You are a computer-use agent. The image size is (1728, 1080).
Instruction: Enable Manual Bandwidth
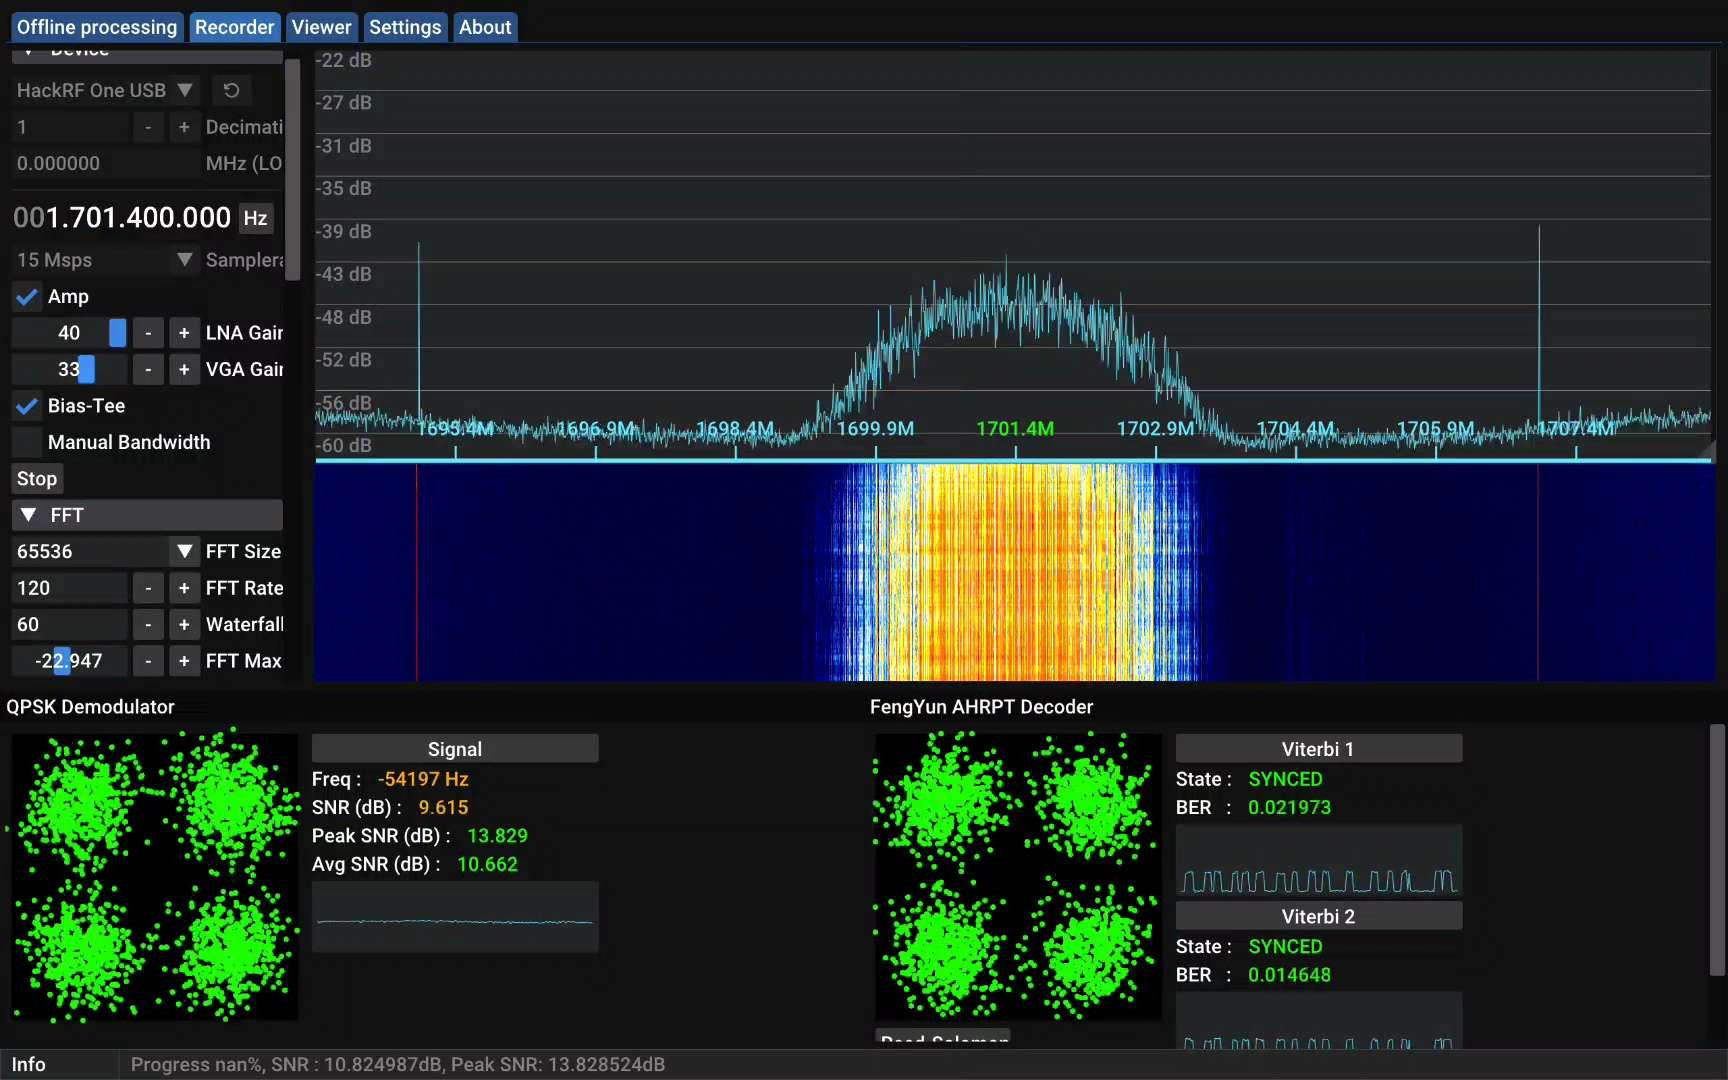click(26, 441)
